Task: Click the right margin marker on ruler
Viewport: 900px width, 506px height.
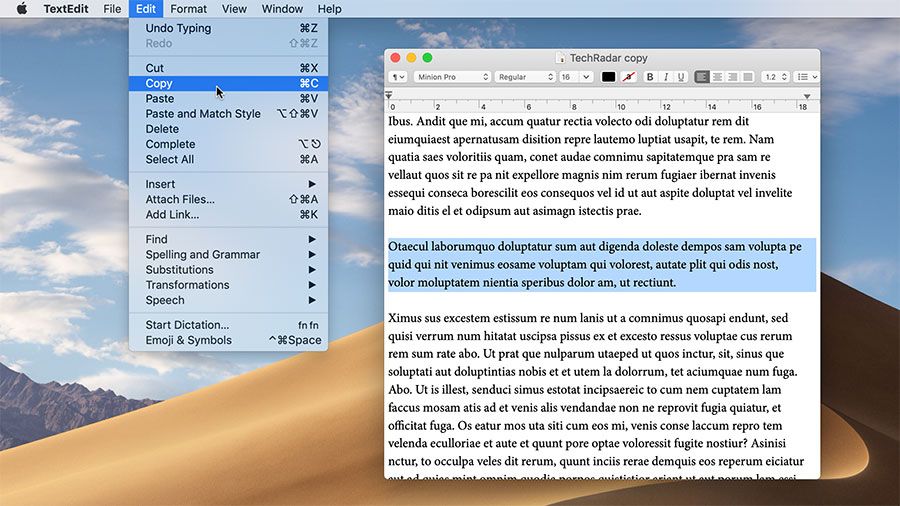Action: (807, 96)
